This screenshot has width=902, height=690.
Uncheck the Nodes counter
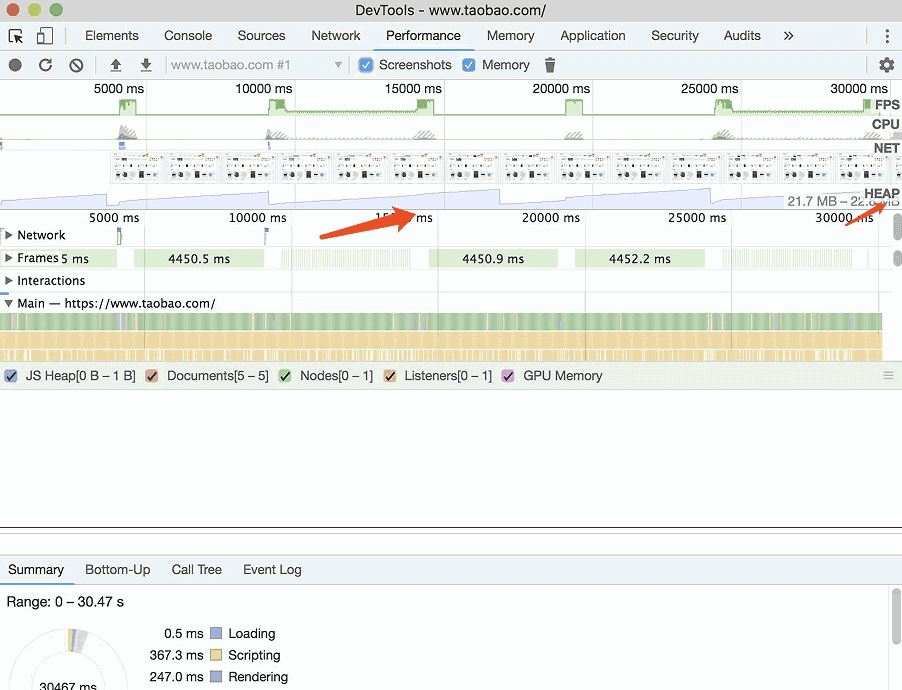tap(285, 376)
